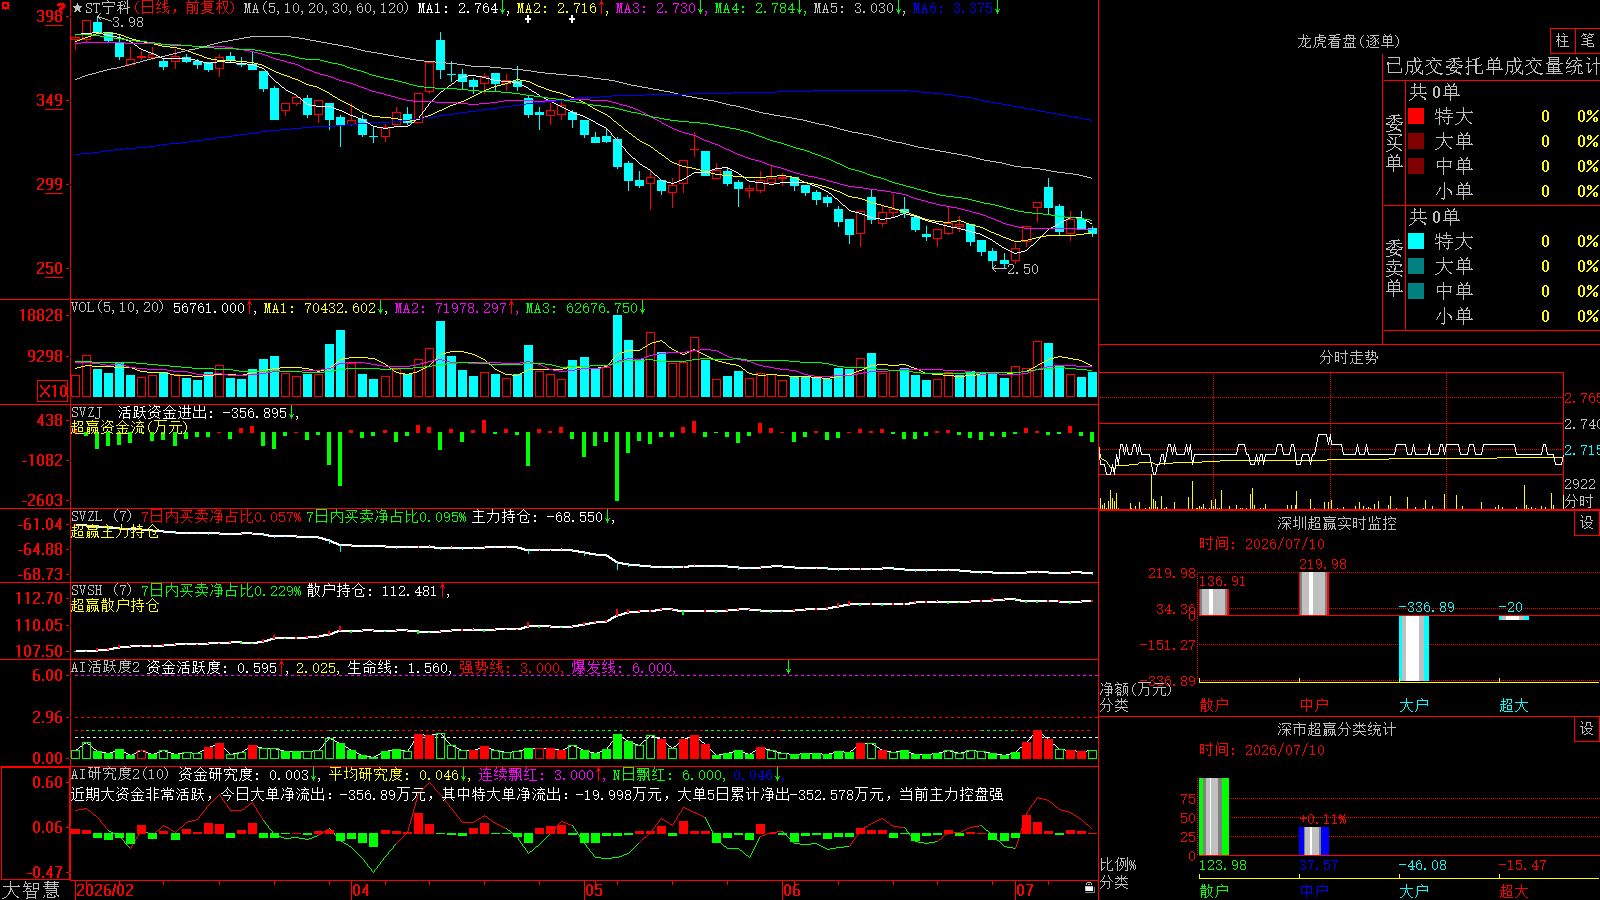Image resolution: width=1600 pixels, height=900 pixels.
Task: Click the 3.98 high price annotation
Action: (x=128, y=22)
